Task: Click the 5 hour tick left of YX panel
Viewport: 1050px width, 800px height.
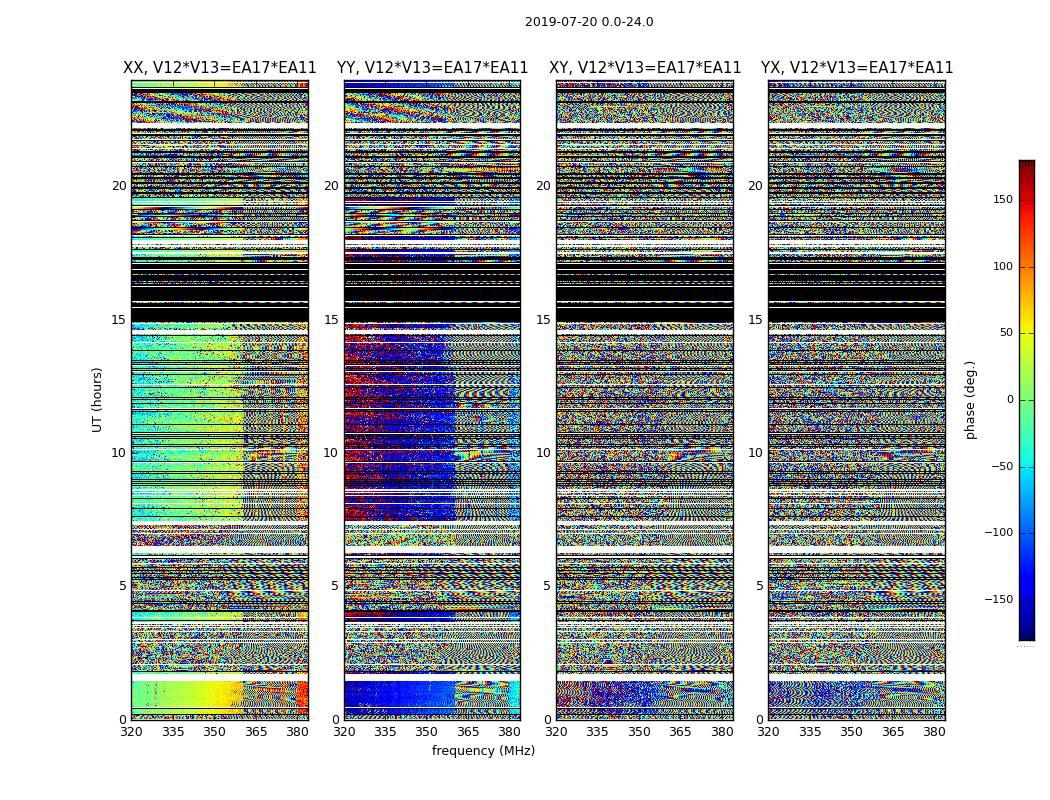Action: 759,586
